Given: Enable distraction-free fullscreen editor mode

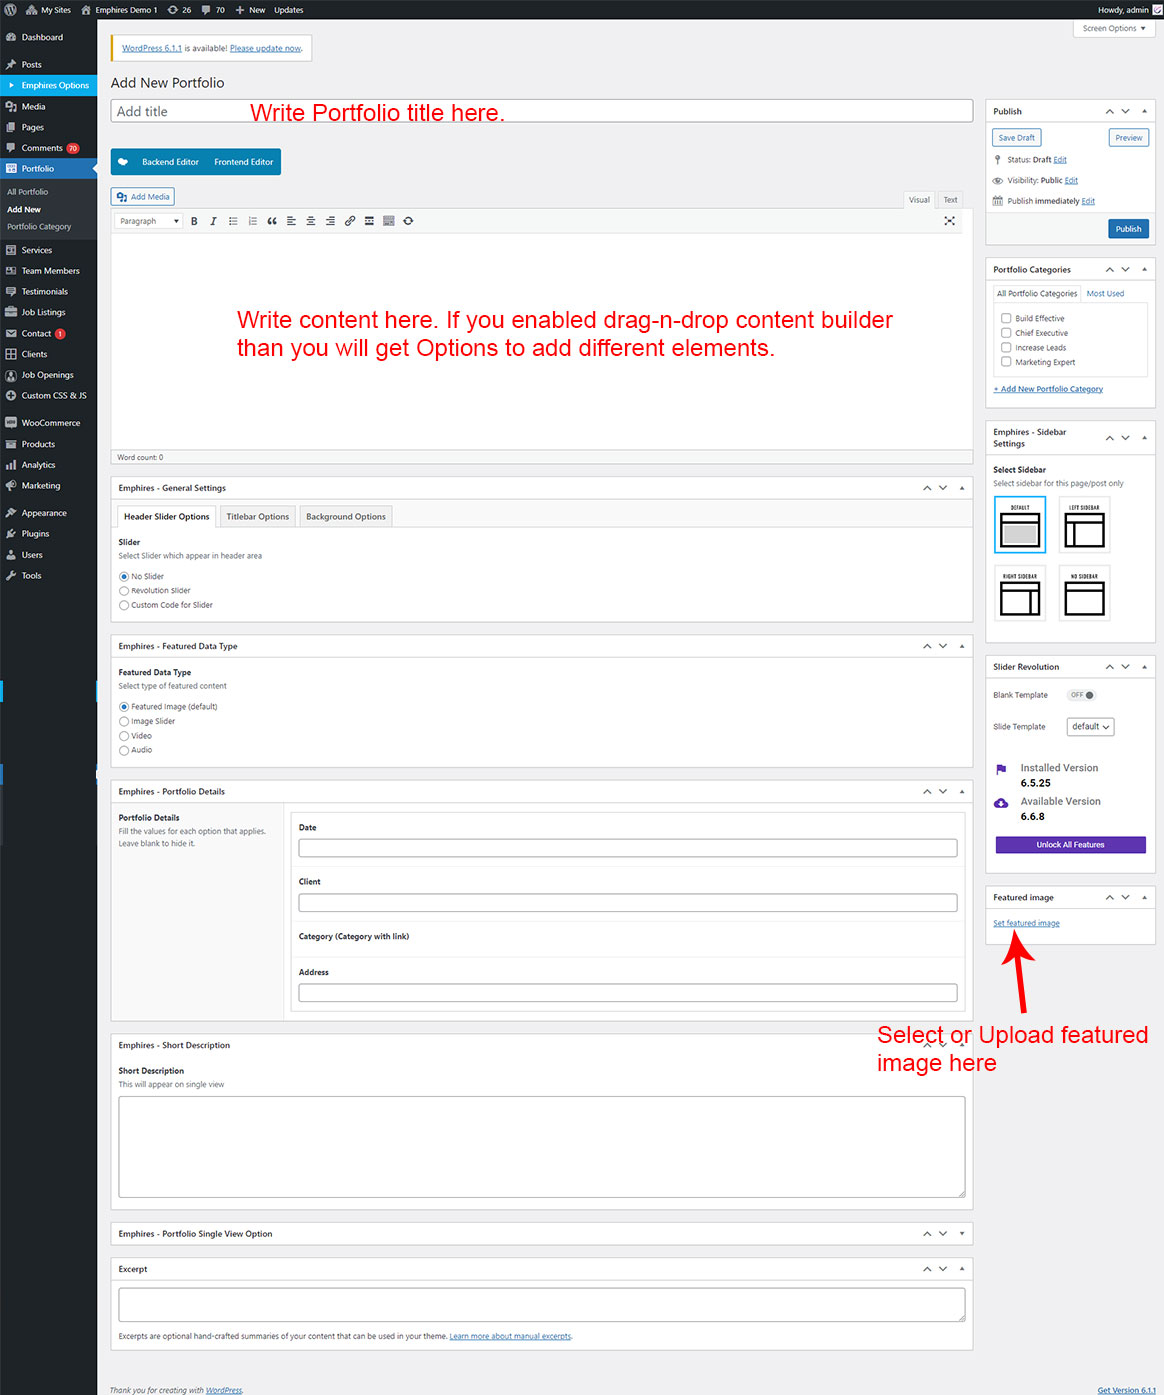Looking at the screenshot, I should [x=949, y=221].
